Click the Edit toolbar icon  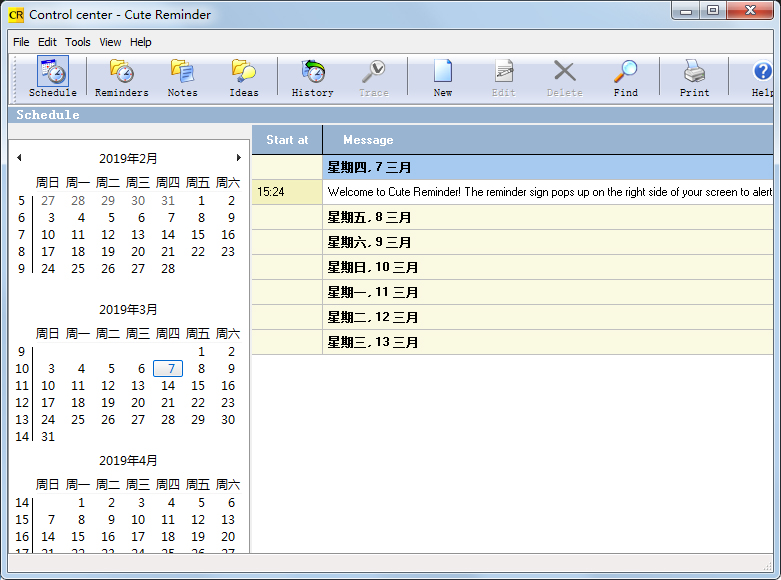click(x=504, y=77)
